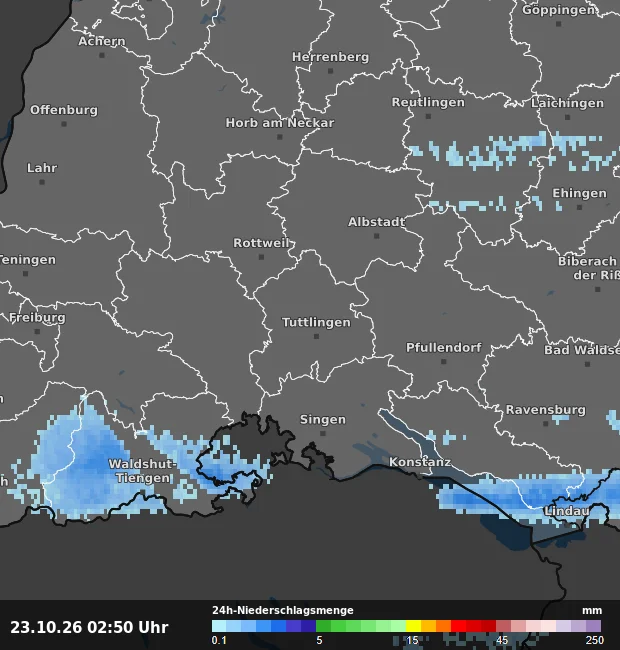Click the lightest blue 0.1 mm legend swatch

[x=219, y=626]
